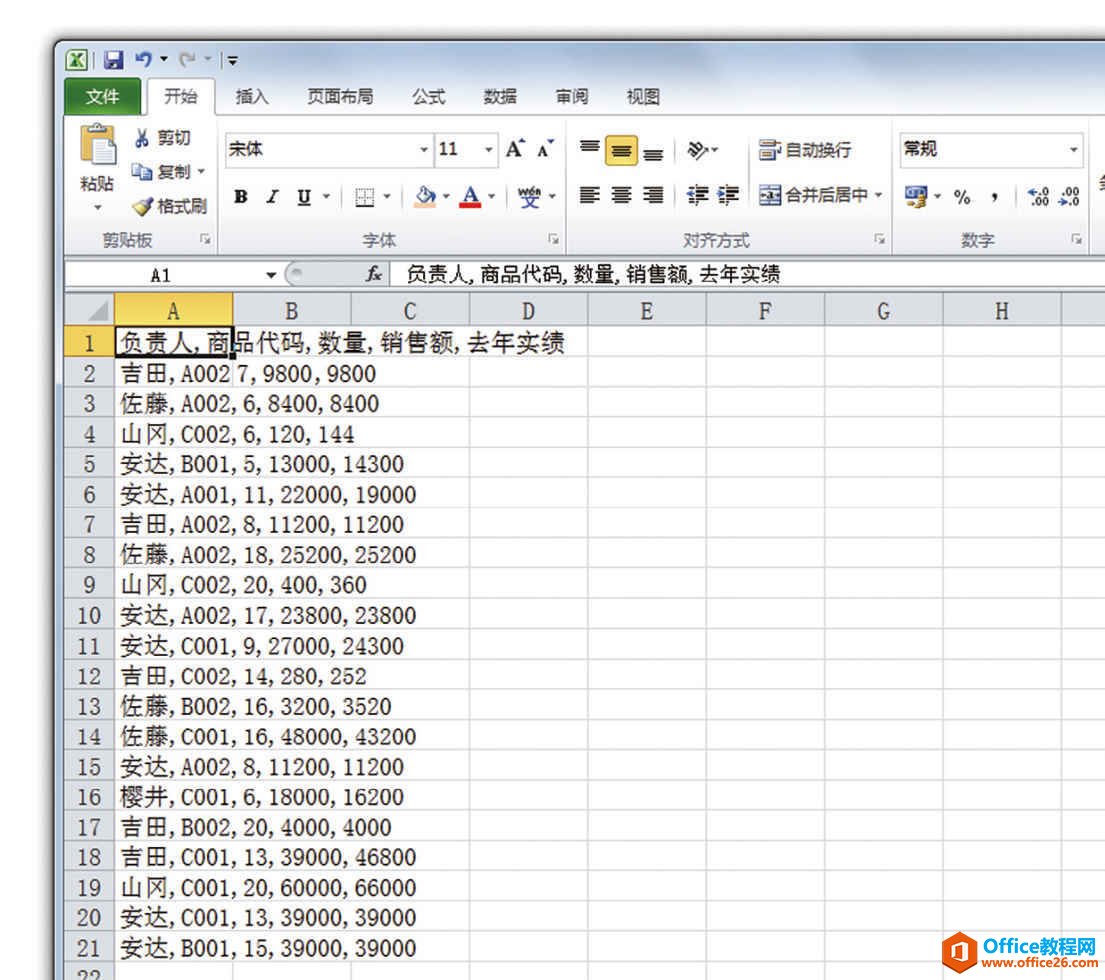The height and width of the screenshot is (980, 1105).
Task: Toggle bold formatting
Action: point(240,197)
